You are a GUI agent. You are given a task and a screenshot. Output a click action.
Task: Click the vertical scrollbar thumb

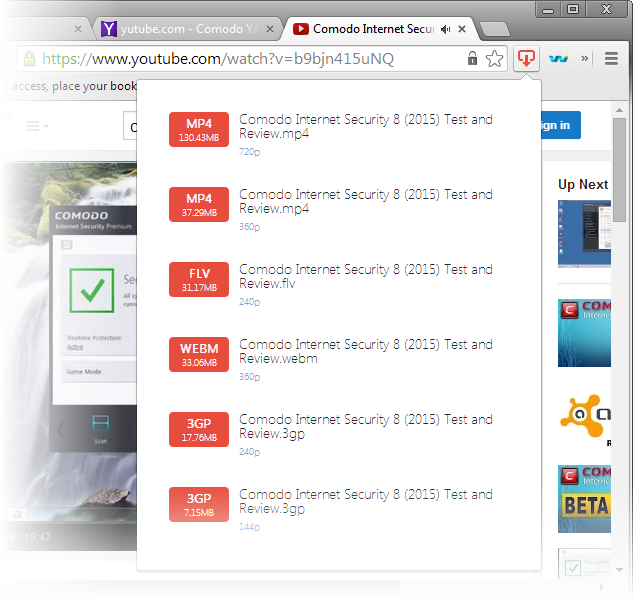tap(619, 170)
